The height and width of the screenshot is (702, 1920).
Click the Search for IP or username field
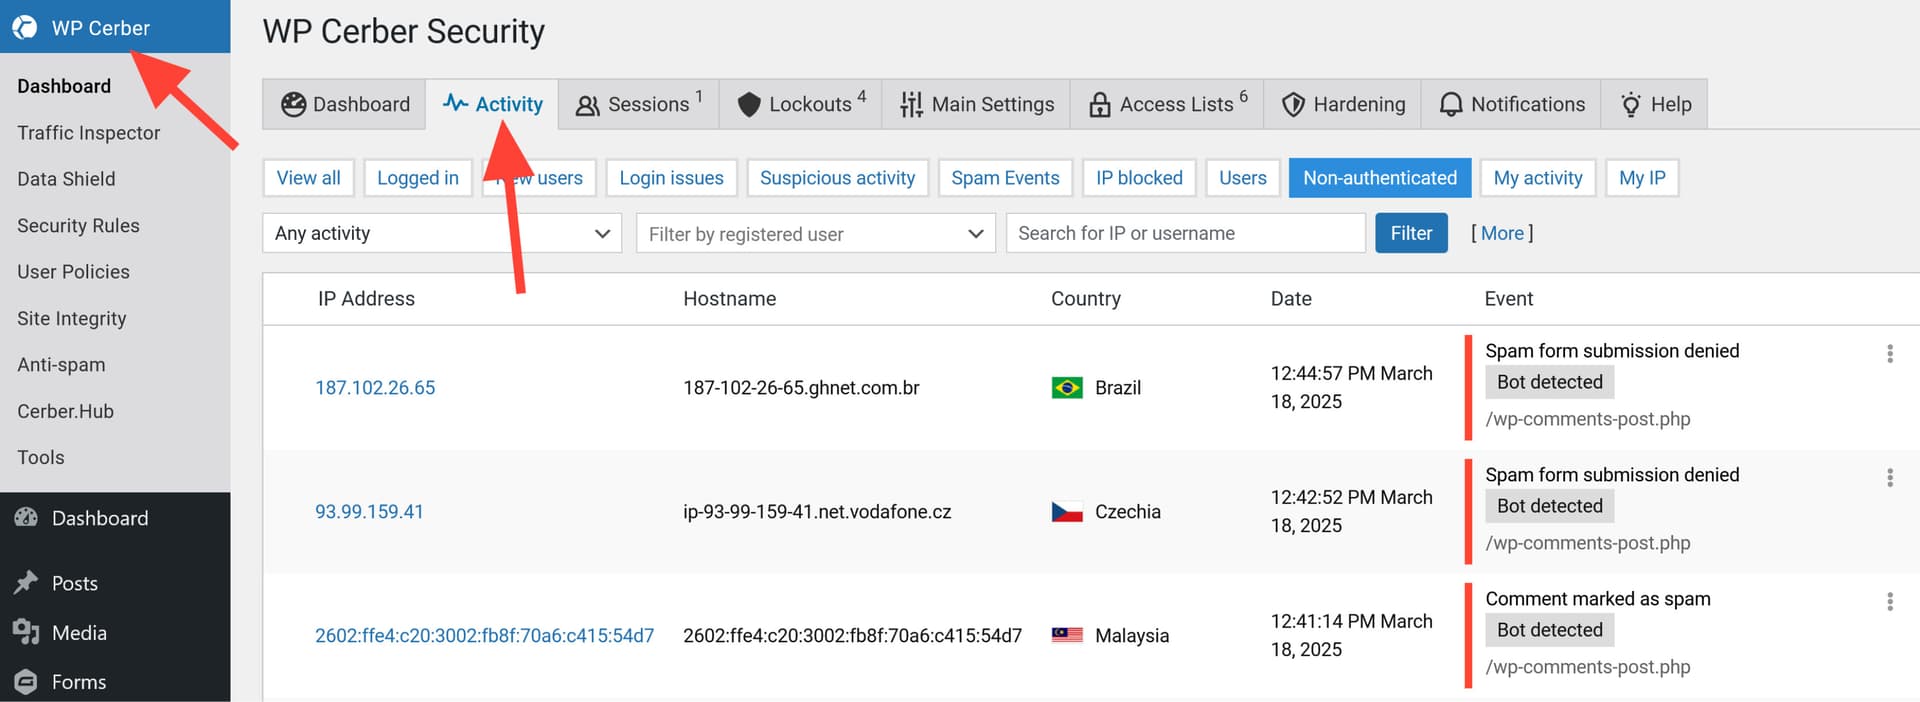(1185, 233)
